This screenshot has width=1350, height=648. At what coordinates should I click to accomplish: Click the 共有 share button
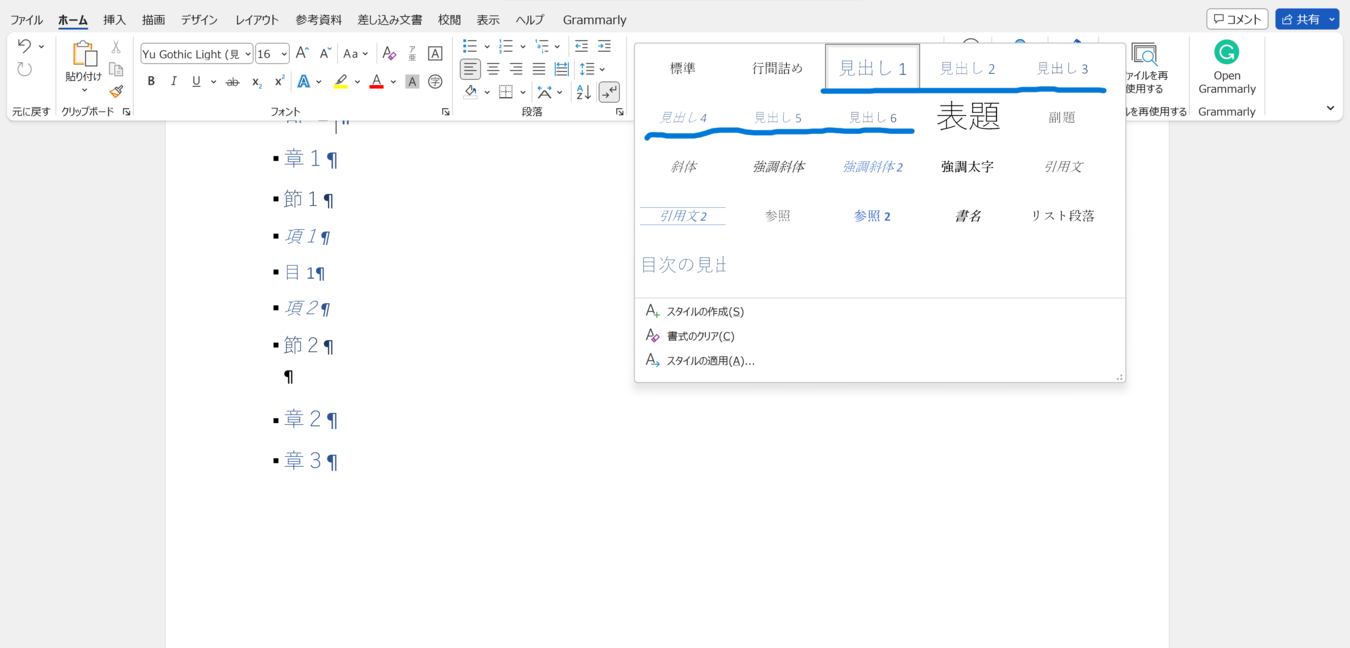click(x=1307, y=19)
